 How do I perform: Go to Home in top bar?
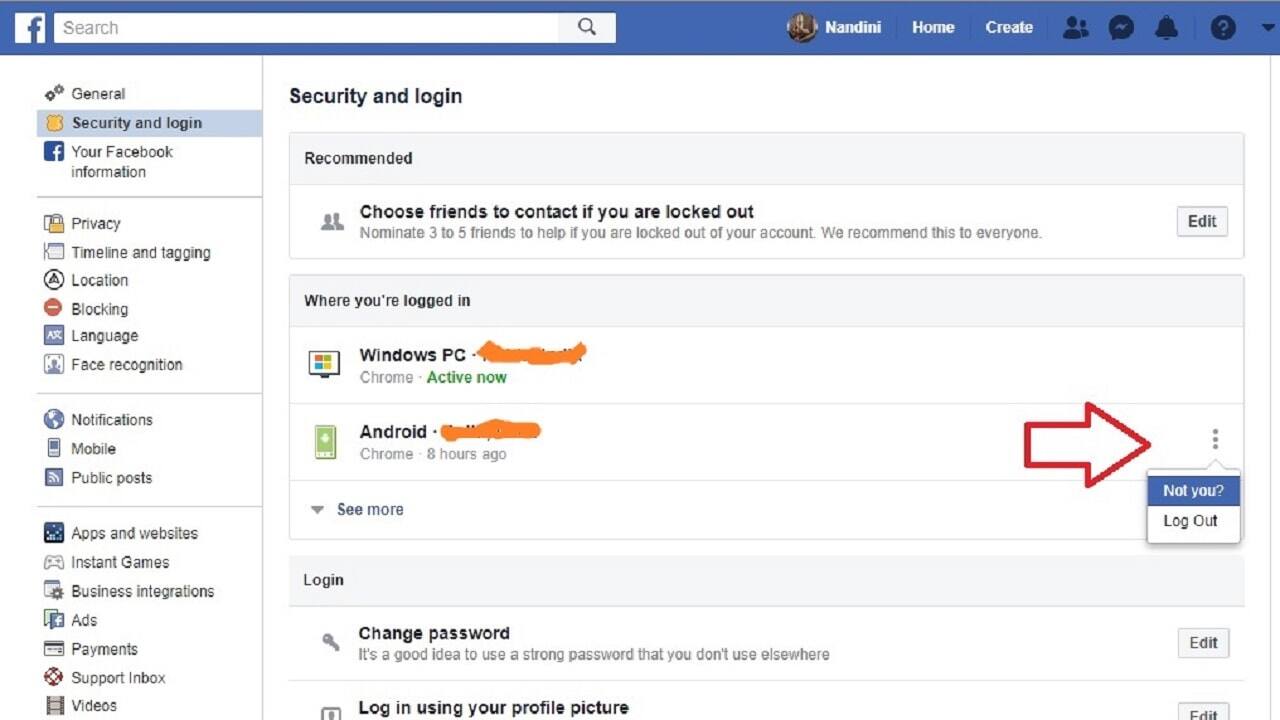point(933,28)
